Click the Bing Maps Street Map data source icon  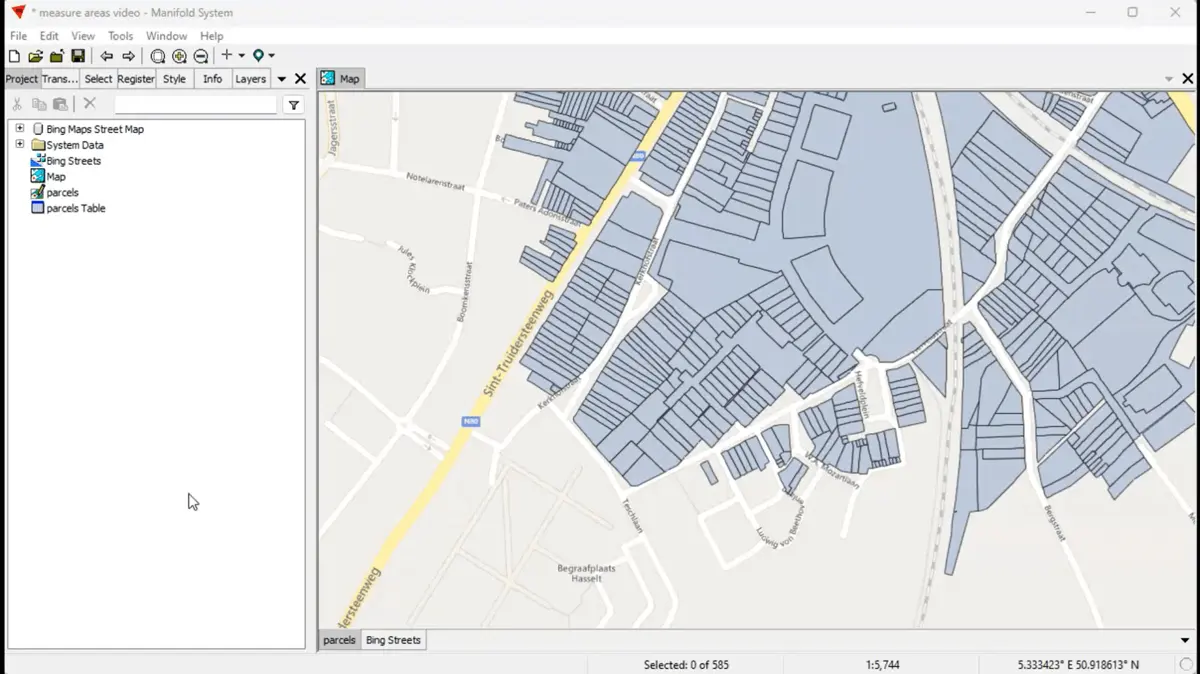(x=38, y=129)
